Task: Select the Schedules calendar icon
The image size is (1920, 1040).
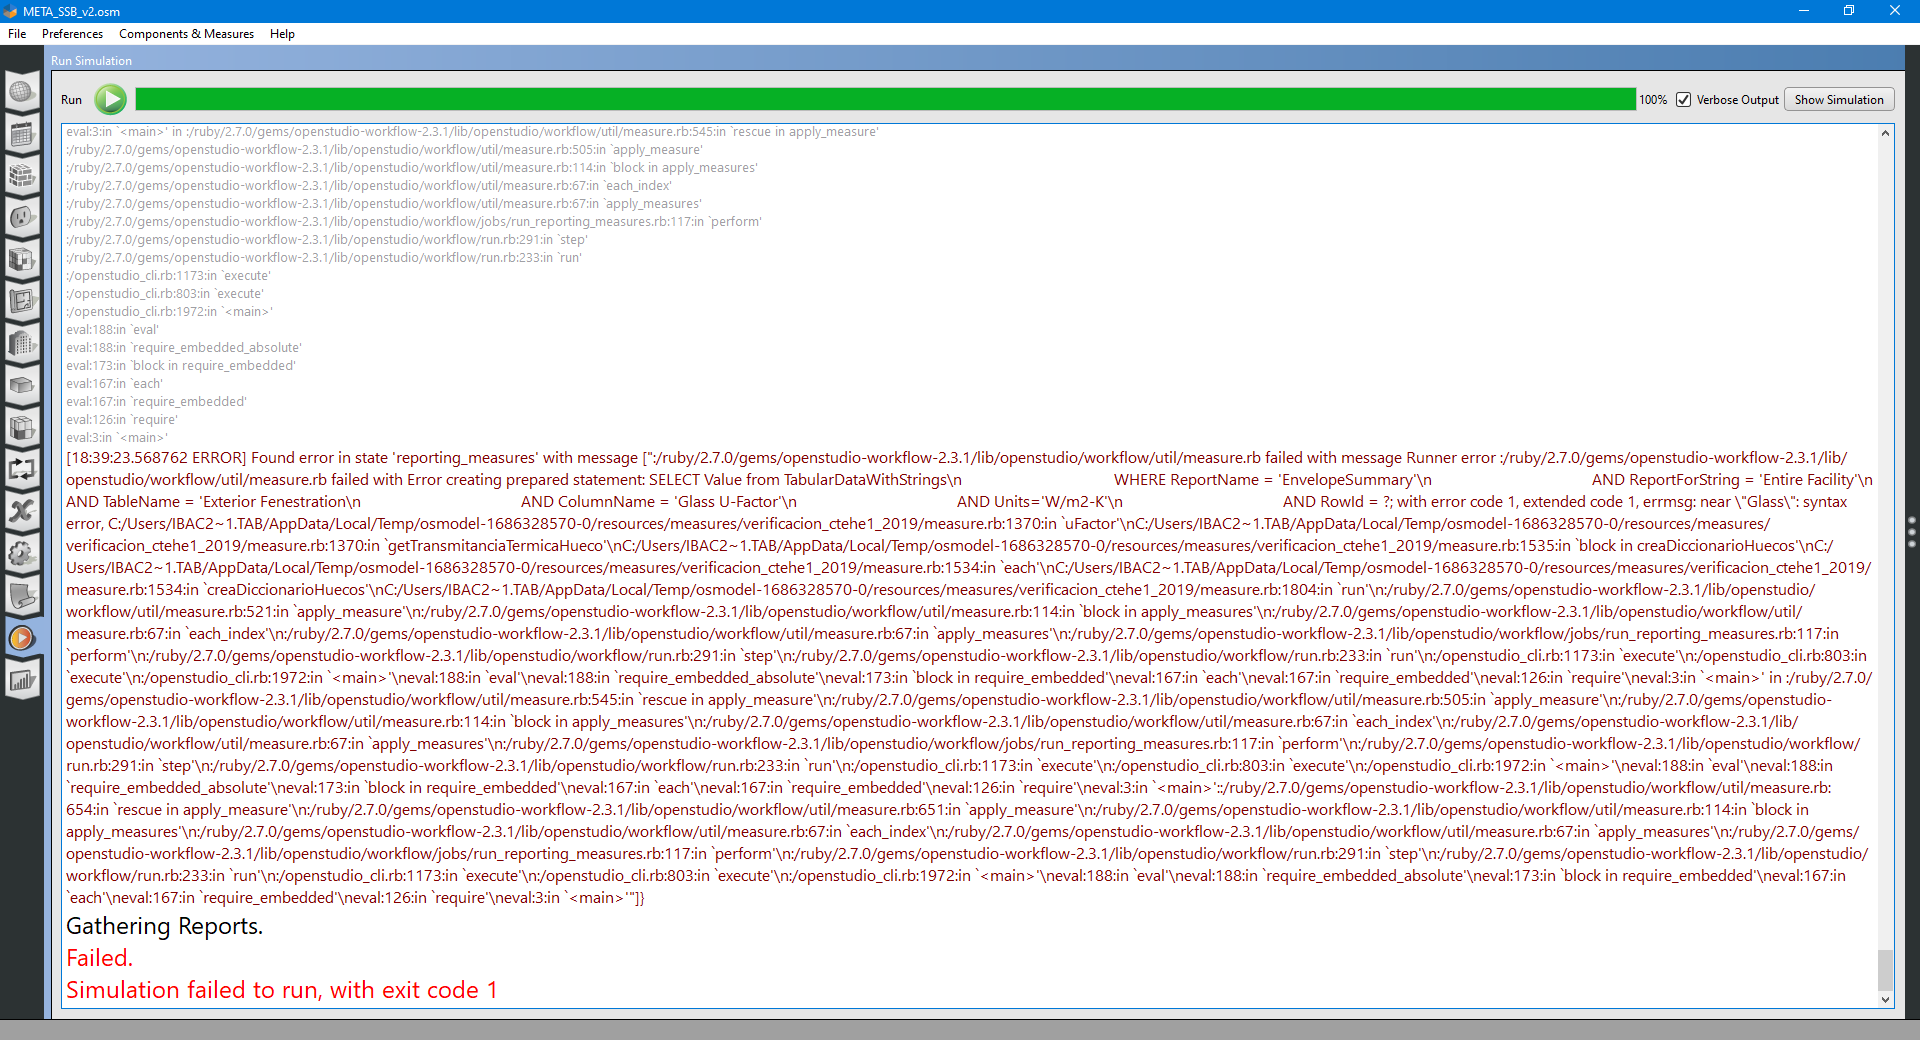Action: (22, 133)
